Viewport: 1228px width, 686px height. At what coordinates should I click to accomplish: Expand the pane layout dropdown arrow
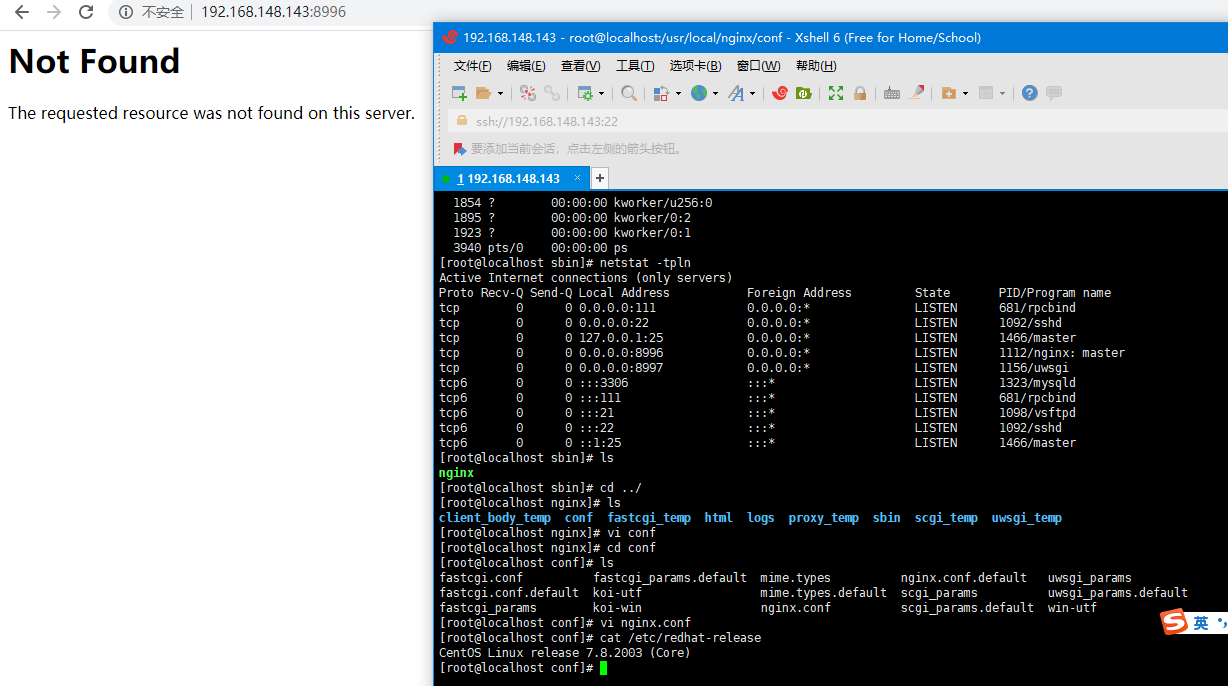(1002, 93)
